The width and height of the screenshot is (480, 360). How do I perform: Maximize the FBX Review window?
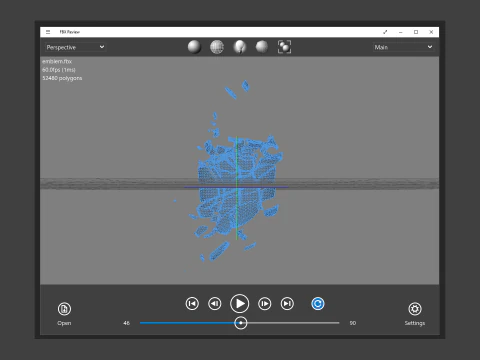click(416, 32)
